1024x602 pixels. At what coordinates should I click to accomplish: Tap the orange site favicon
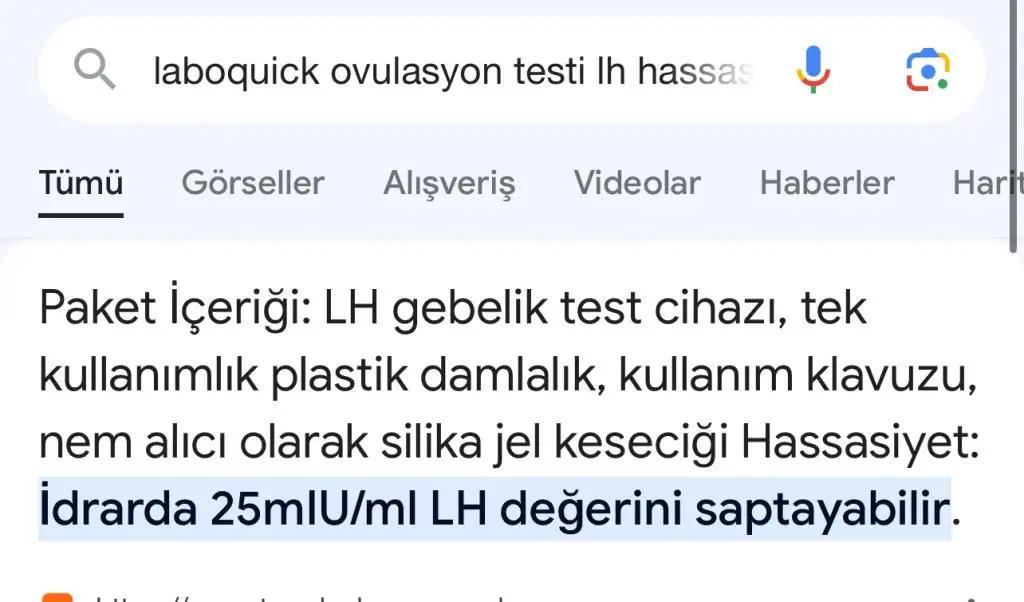(58, 597)
